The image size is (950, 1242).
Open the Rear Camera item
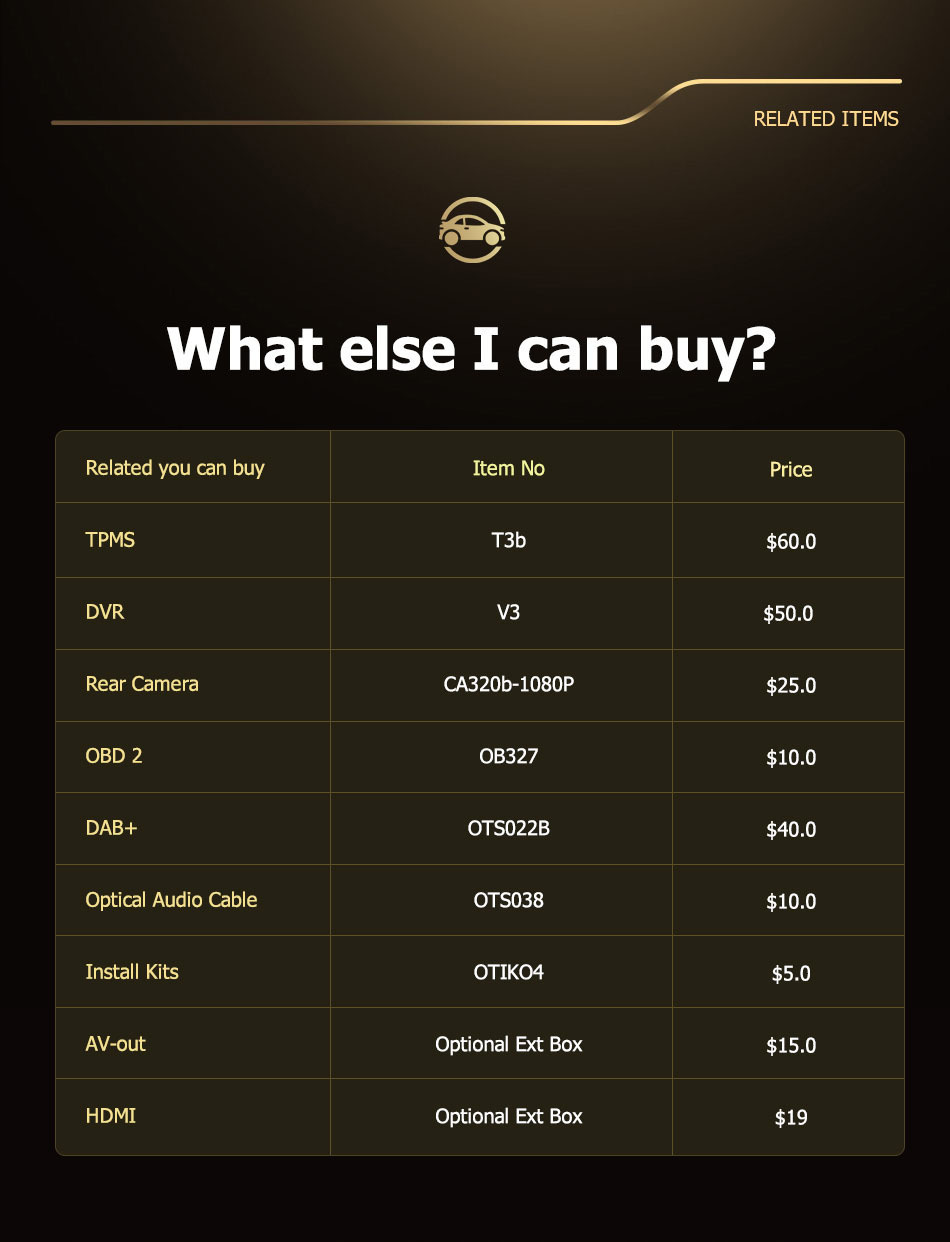coord(142,684)
